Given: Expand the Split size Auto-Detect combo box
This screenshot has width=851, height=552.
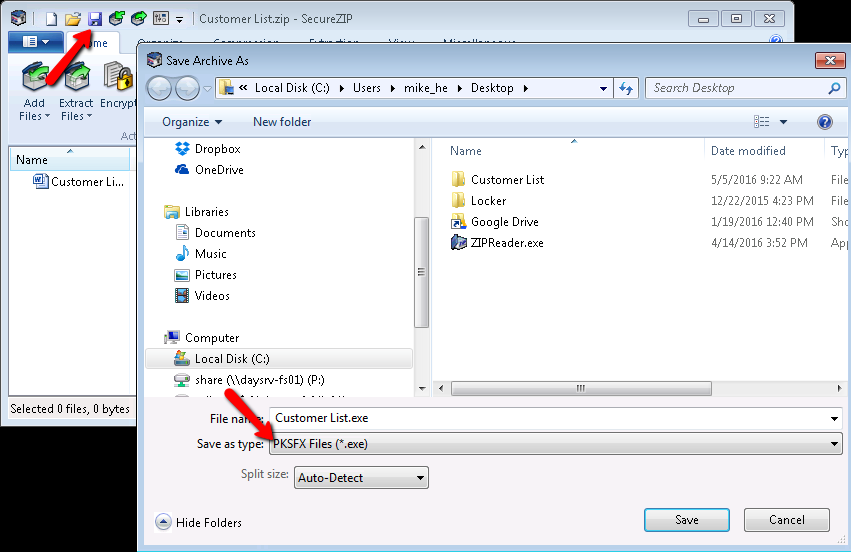Looking at the screenshot, I should pyautogui.click(x=361, y=478).
